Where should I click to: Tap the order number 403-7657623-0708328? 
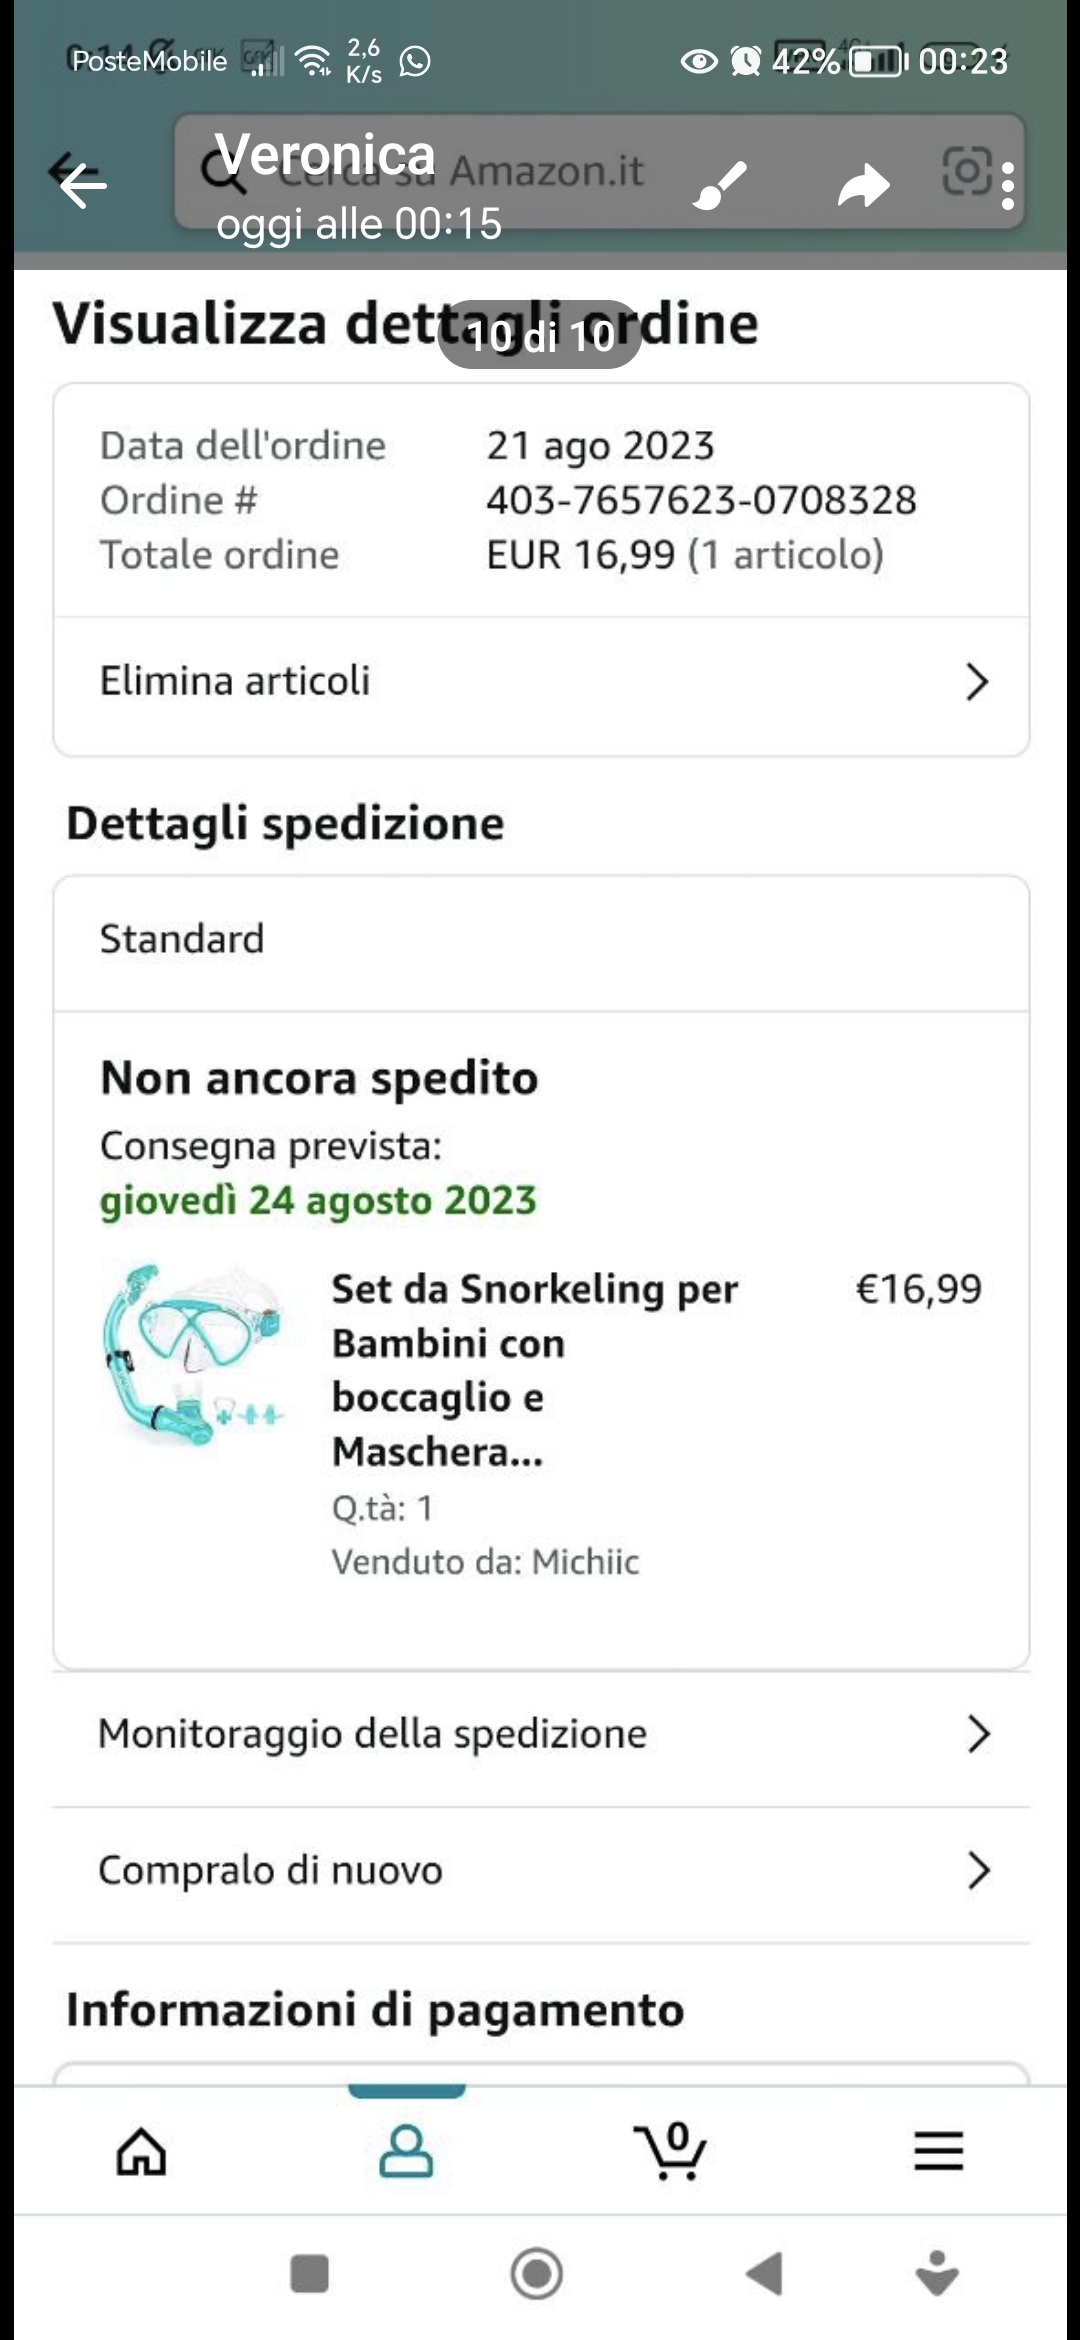pos(700,500)
